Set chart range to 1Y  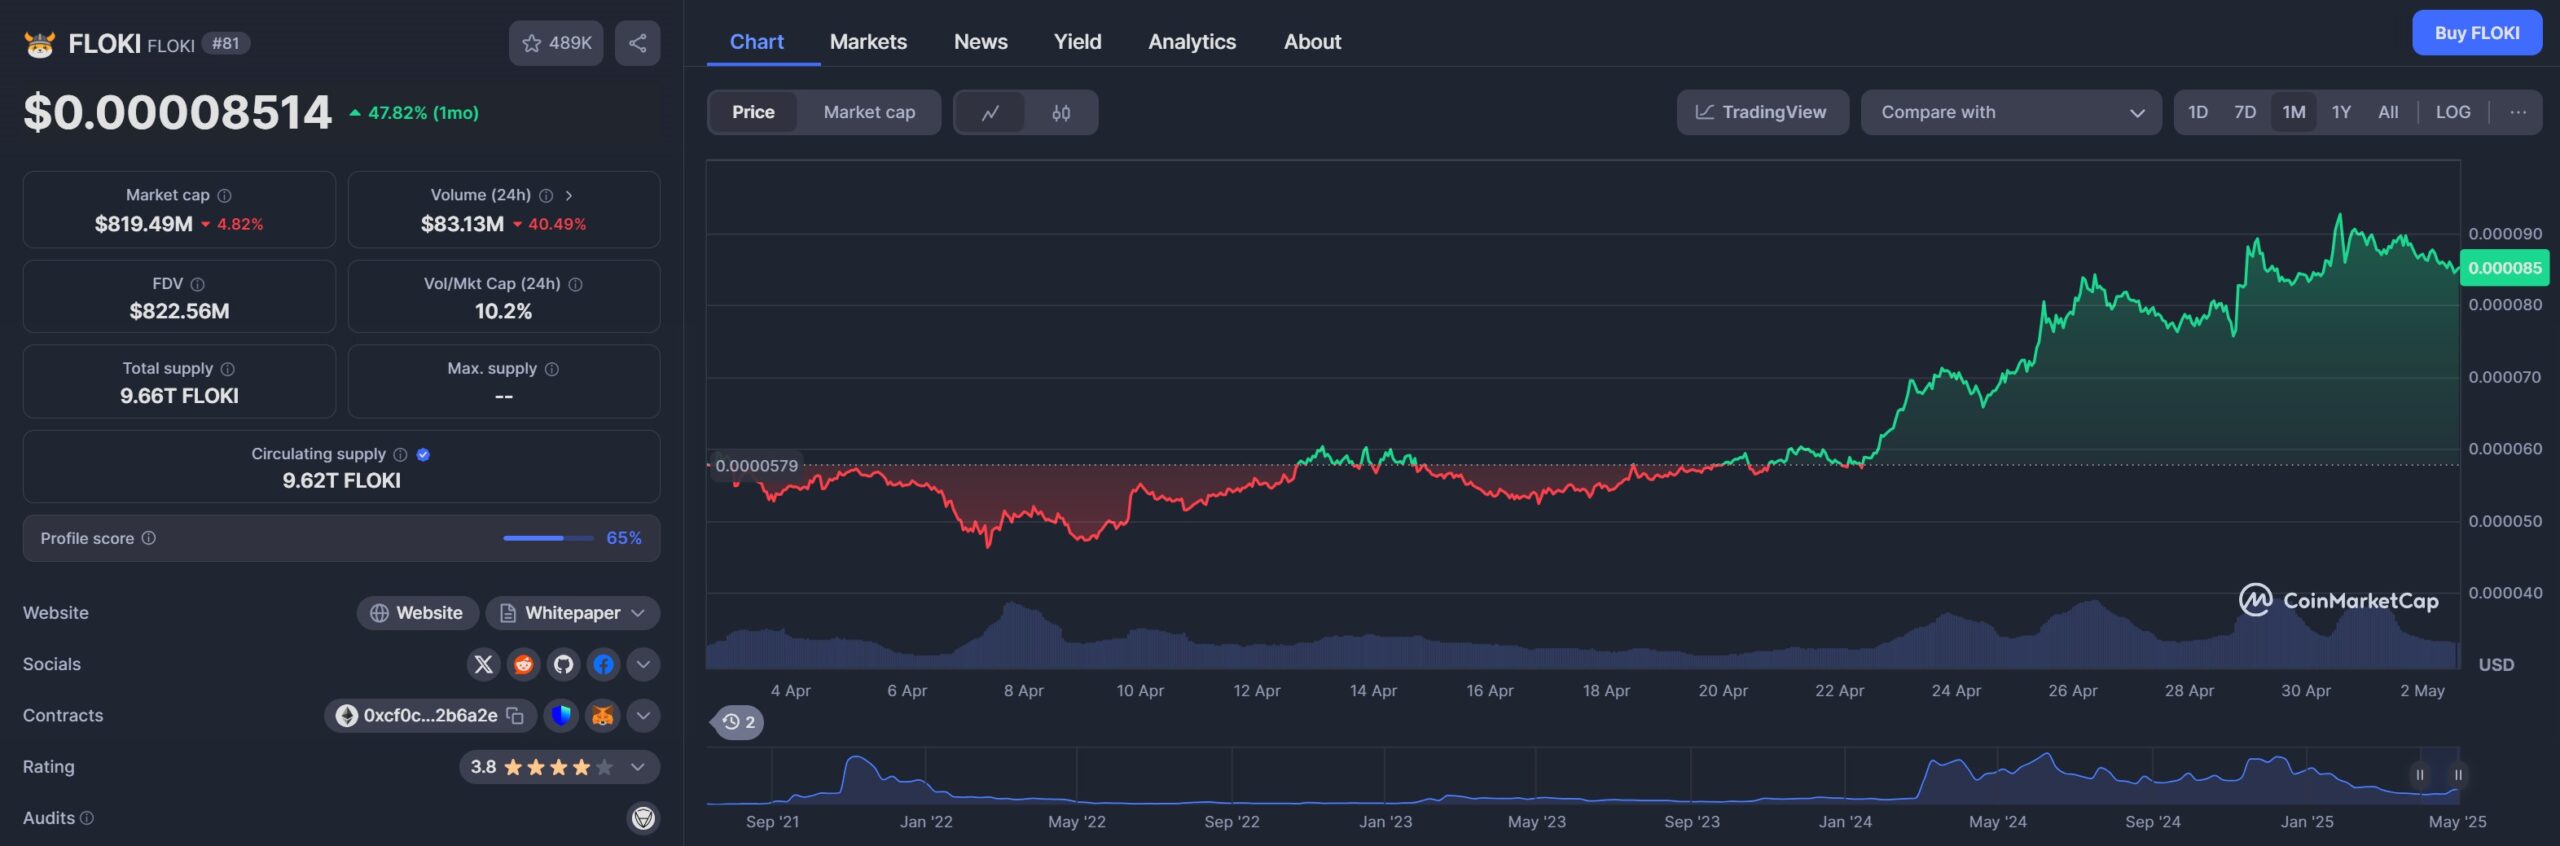(2341, 112)
